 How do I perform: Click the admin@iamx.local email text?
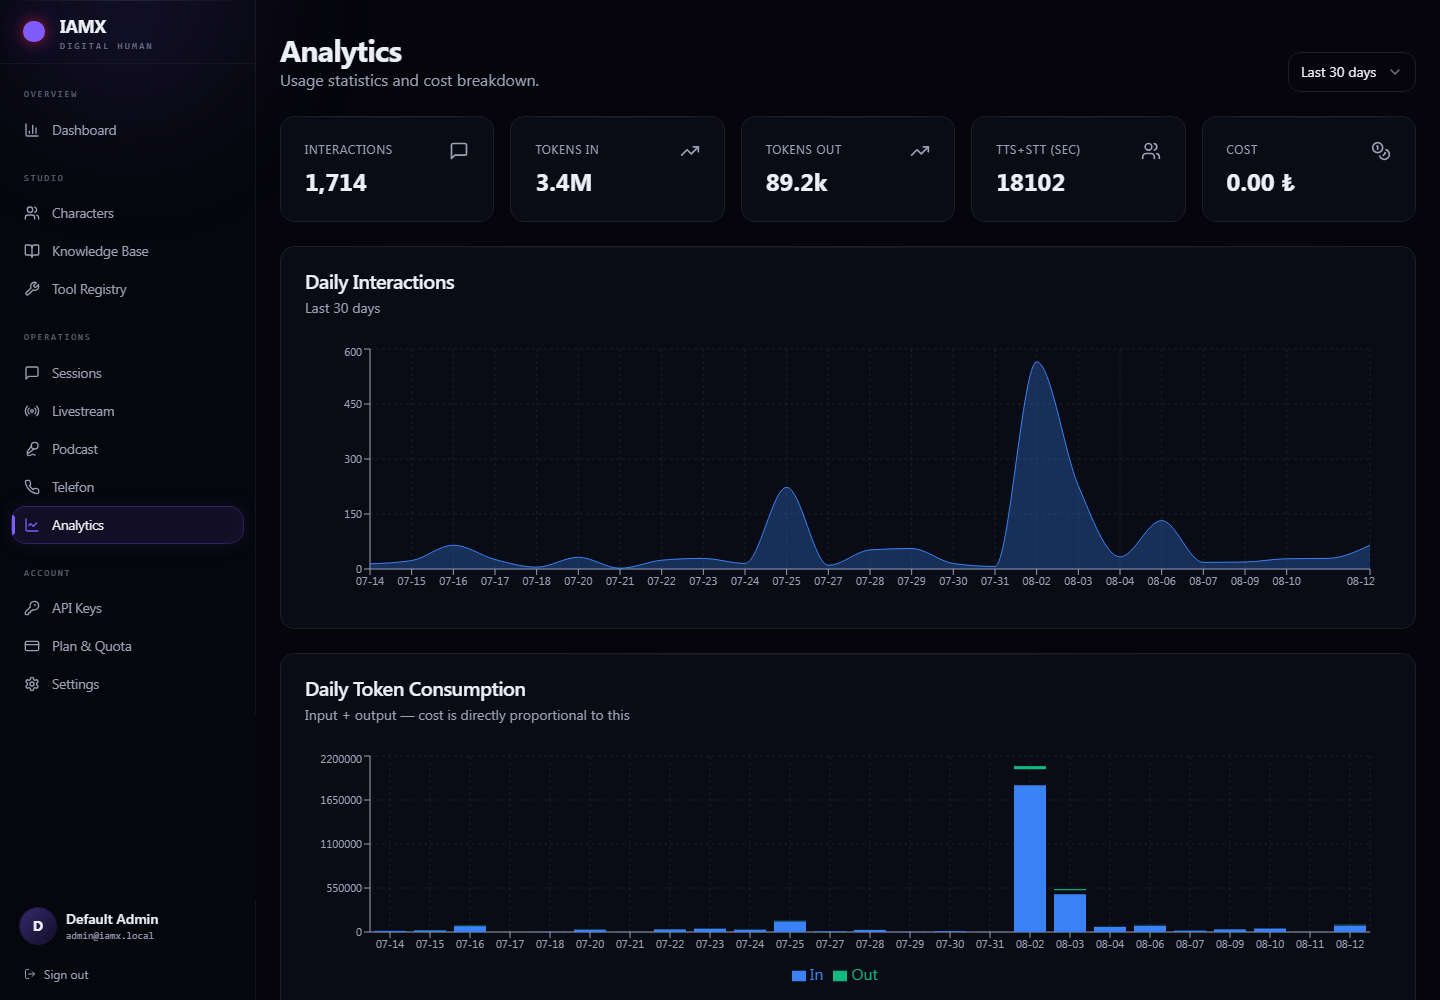click(x=110, y=936)
